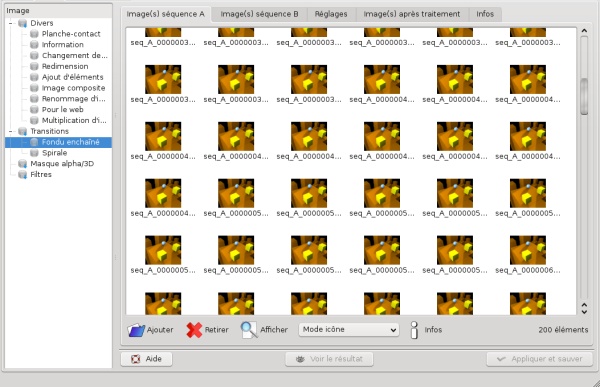
Task: Click the image list vertical scrollbar handle
Action: 584,96
